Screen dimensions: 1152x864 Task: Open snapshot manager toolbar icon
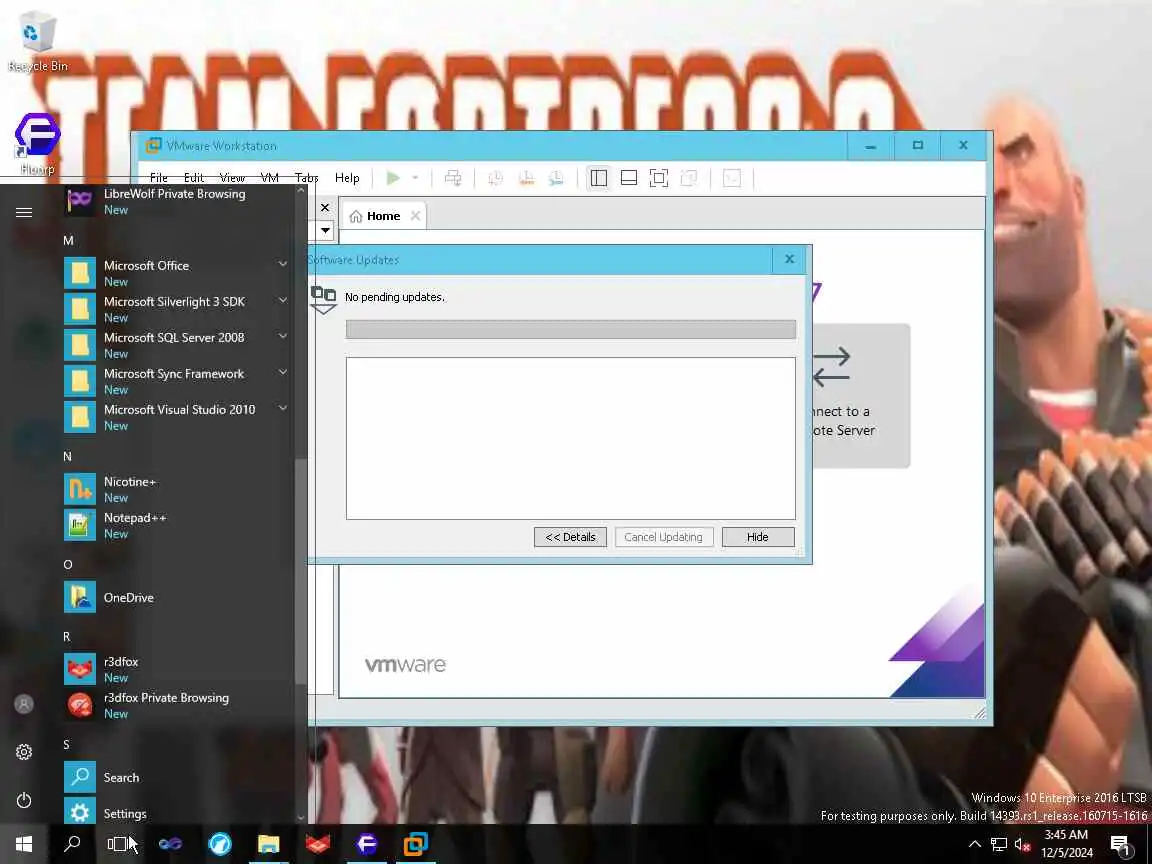point(556,178)
